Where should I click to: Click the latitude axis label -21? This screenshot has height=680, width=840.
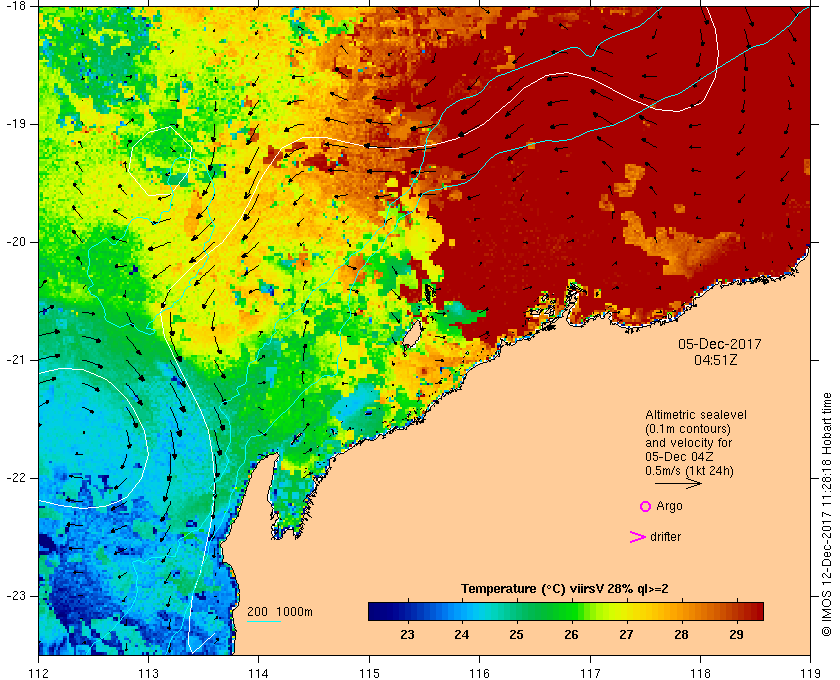pyautogui.click(x=14, y=360)
